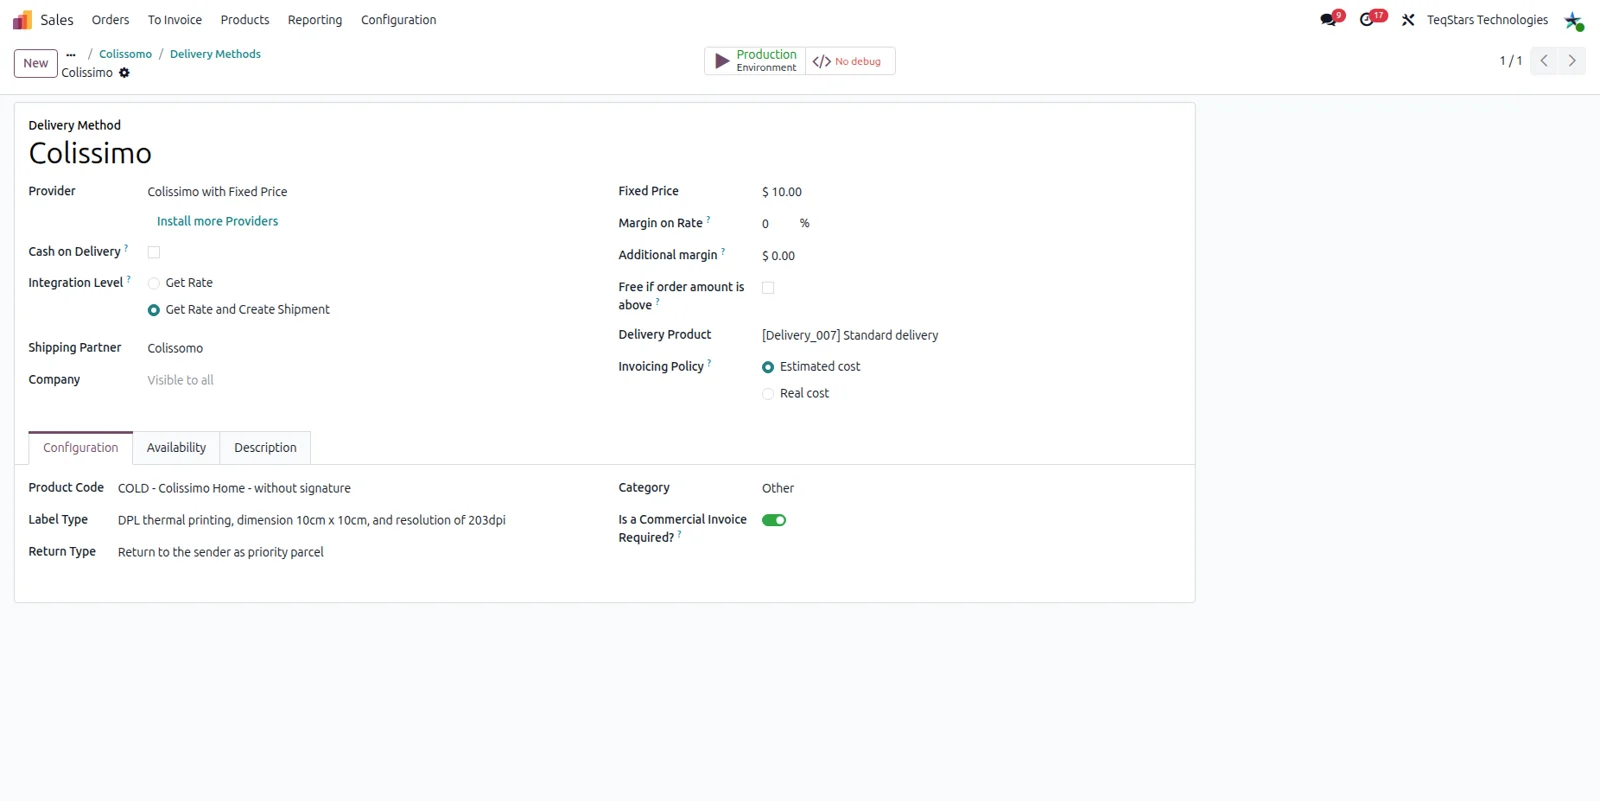The height and width of the screenshot is (801, 1600).
Task: Open the activities clock icon
Action: click(x=1367, y=20)
